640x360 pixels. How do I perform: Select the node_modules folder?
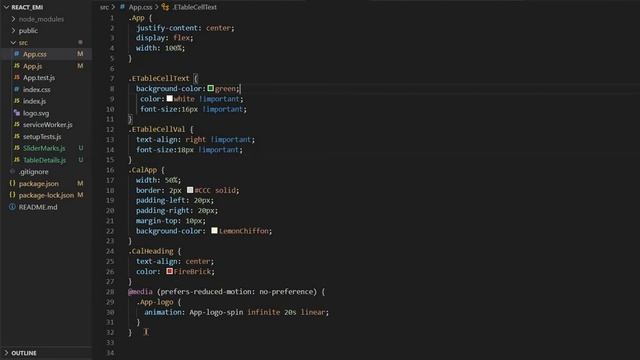[x=41, y=19]
